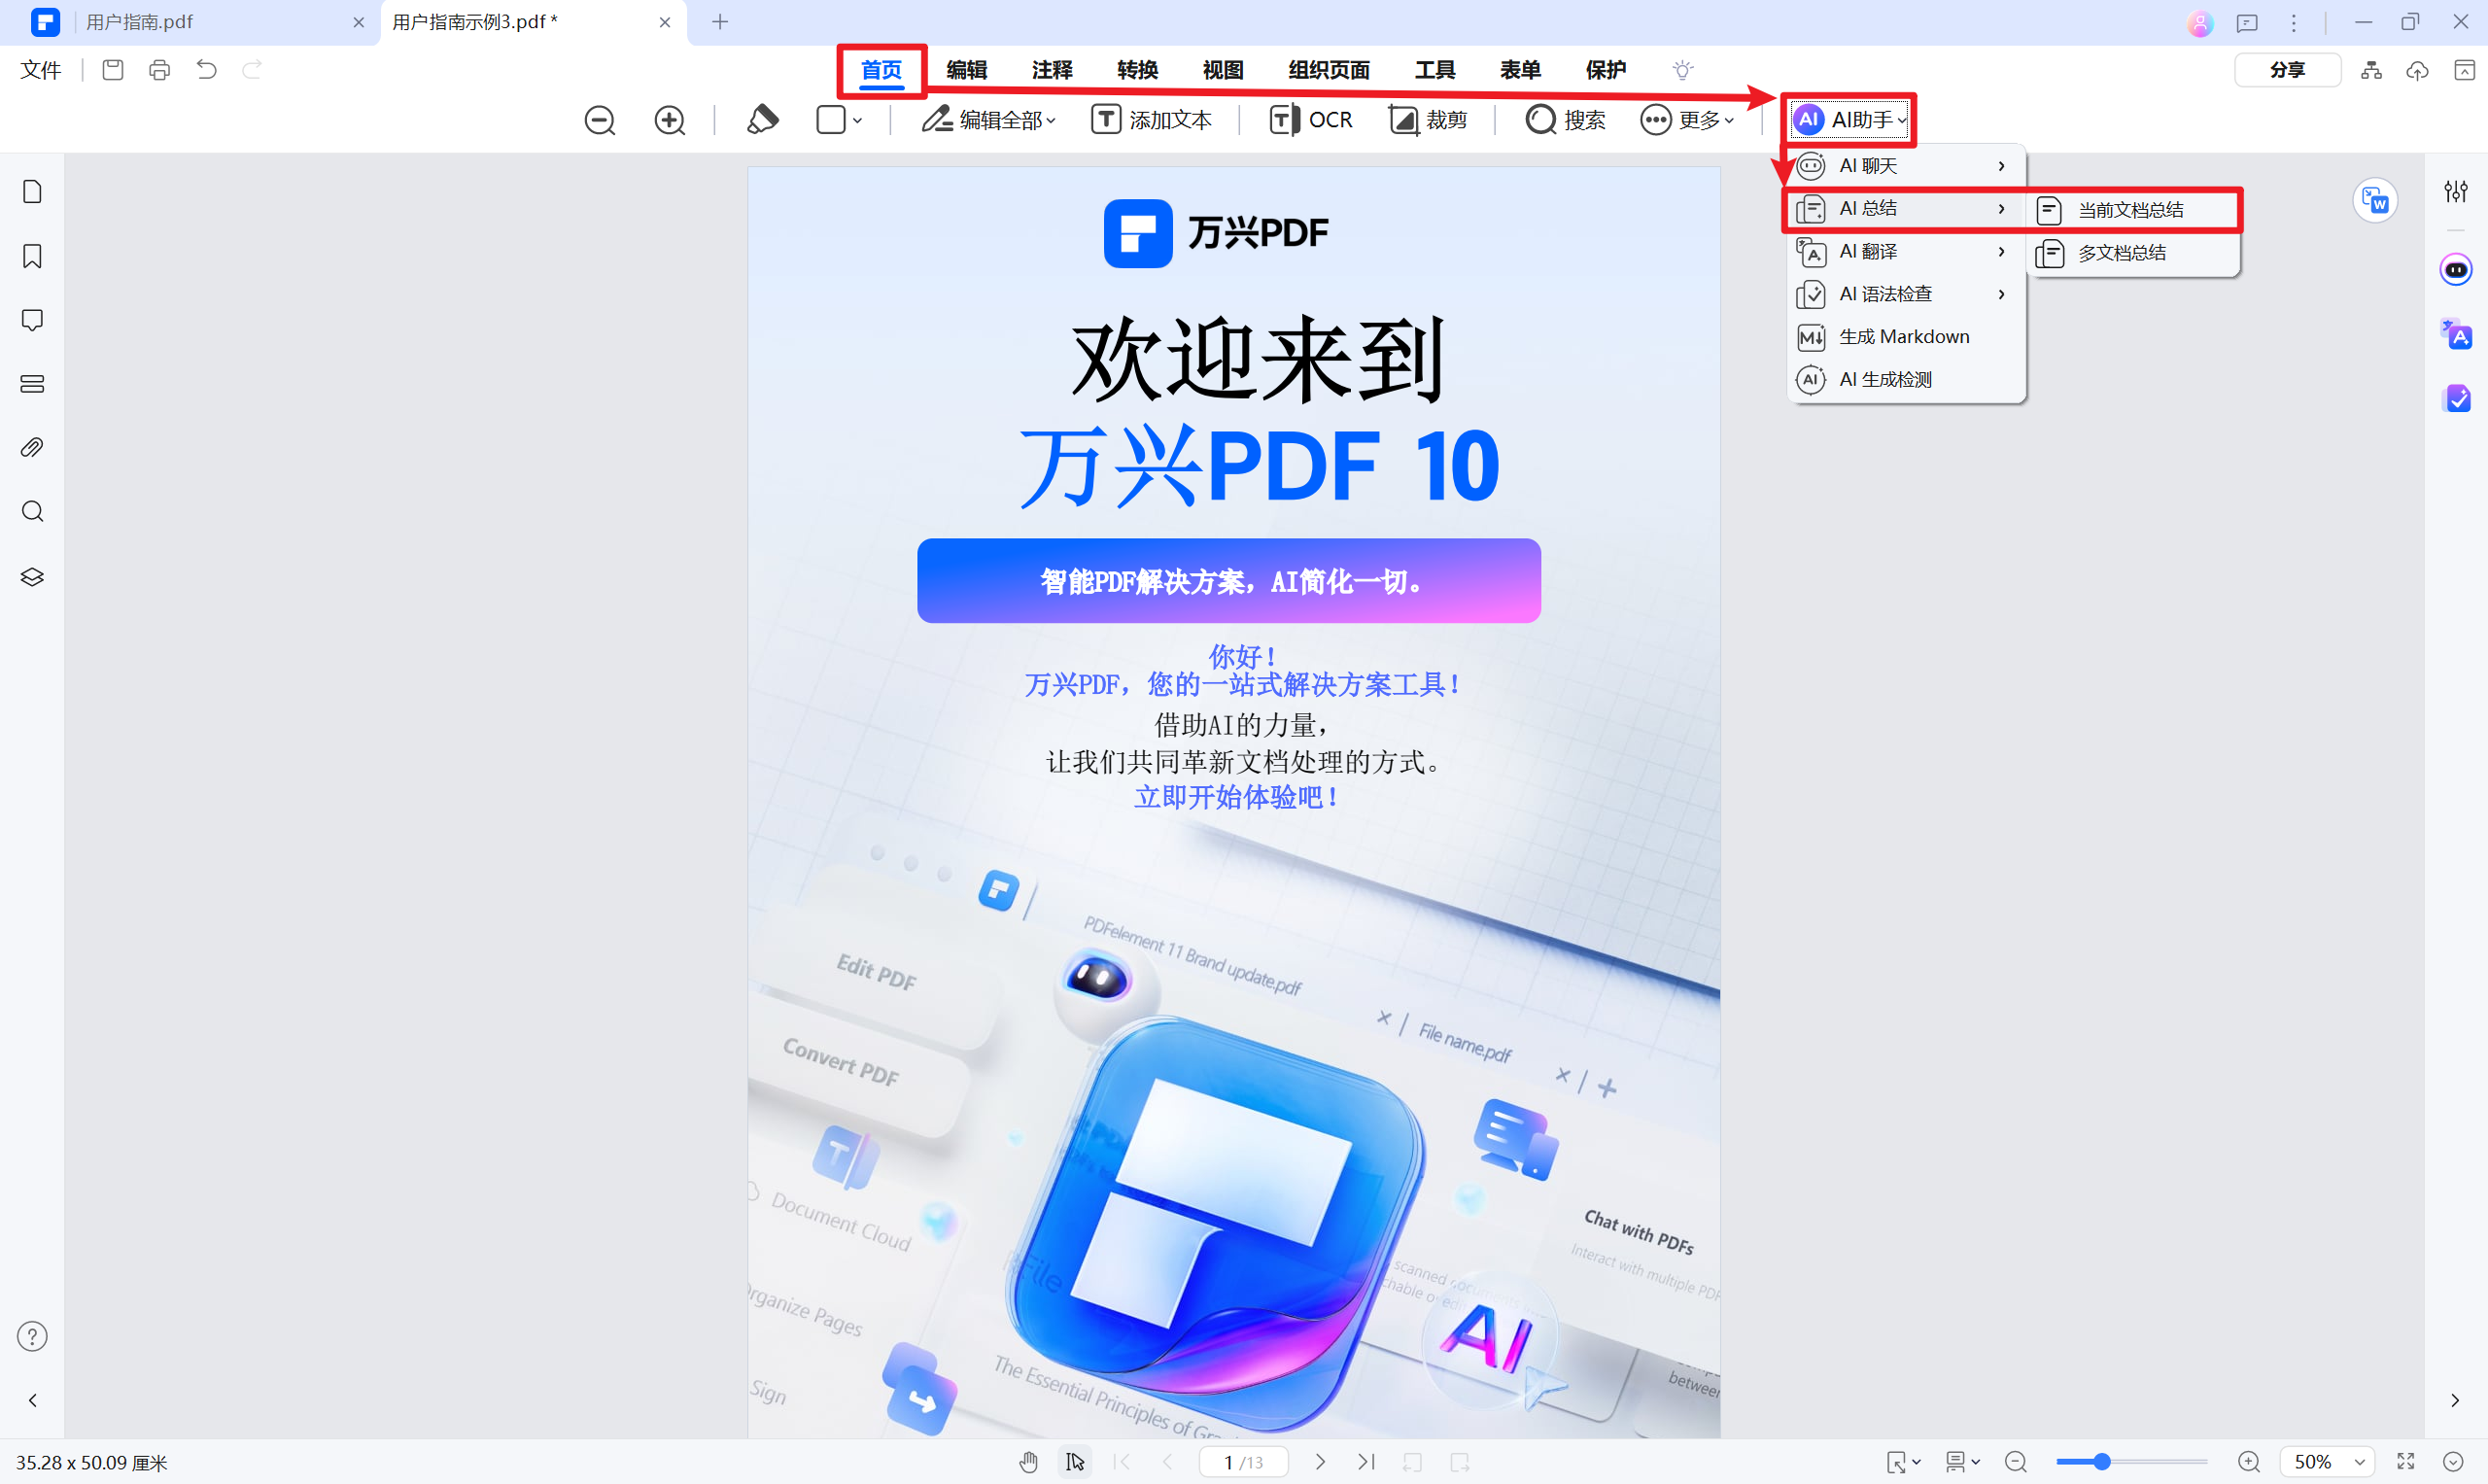Switch to the 转换 tab

click(1136, 69)
